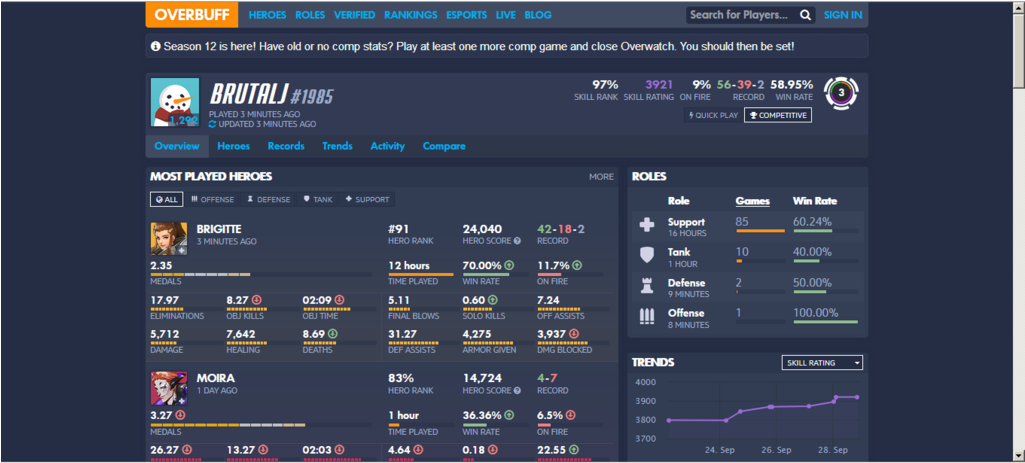The image size is (1025, 463).
Task: Click the Defense role tower icon
Action: (647, 286)
